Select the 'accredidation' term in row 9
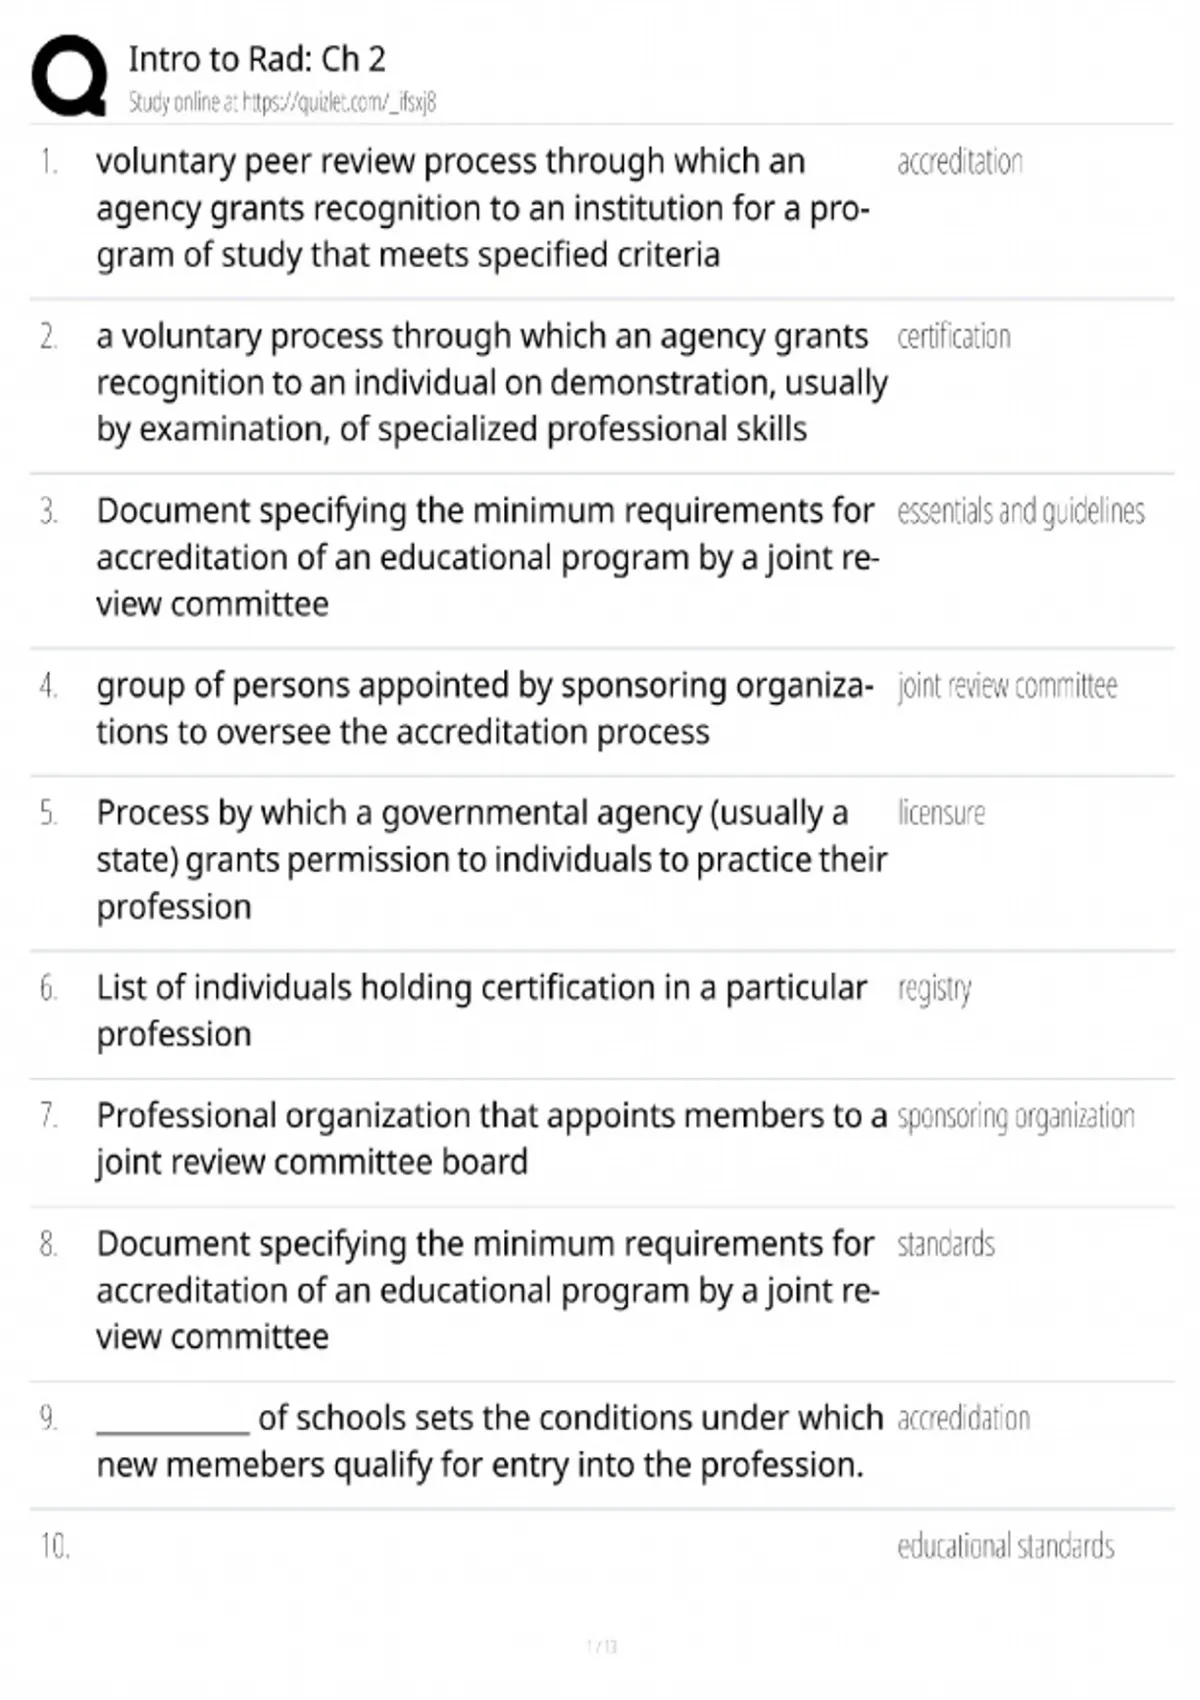Viewport: 1200px width, 1700px height. [x=963, y=1418]
